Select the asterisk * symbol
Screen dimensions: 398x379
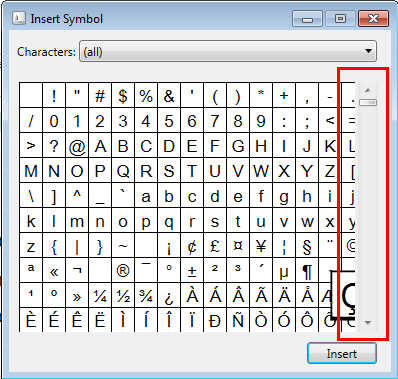pyautogui.click(x=261, y=96)
